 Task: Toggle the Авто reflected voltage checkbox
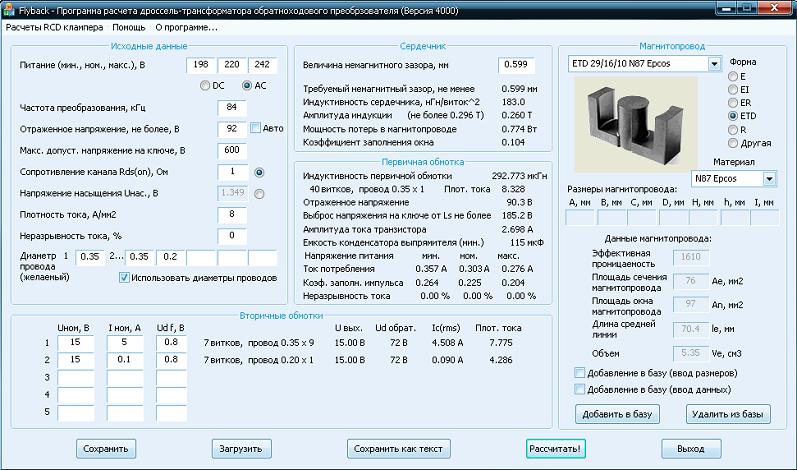coord(255,128)
